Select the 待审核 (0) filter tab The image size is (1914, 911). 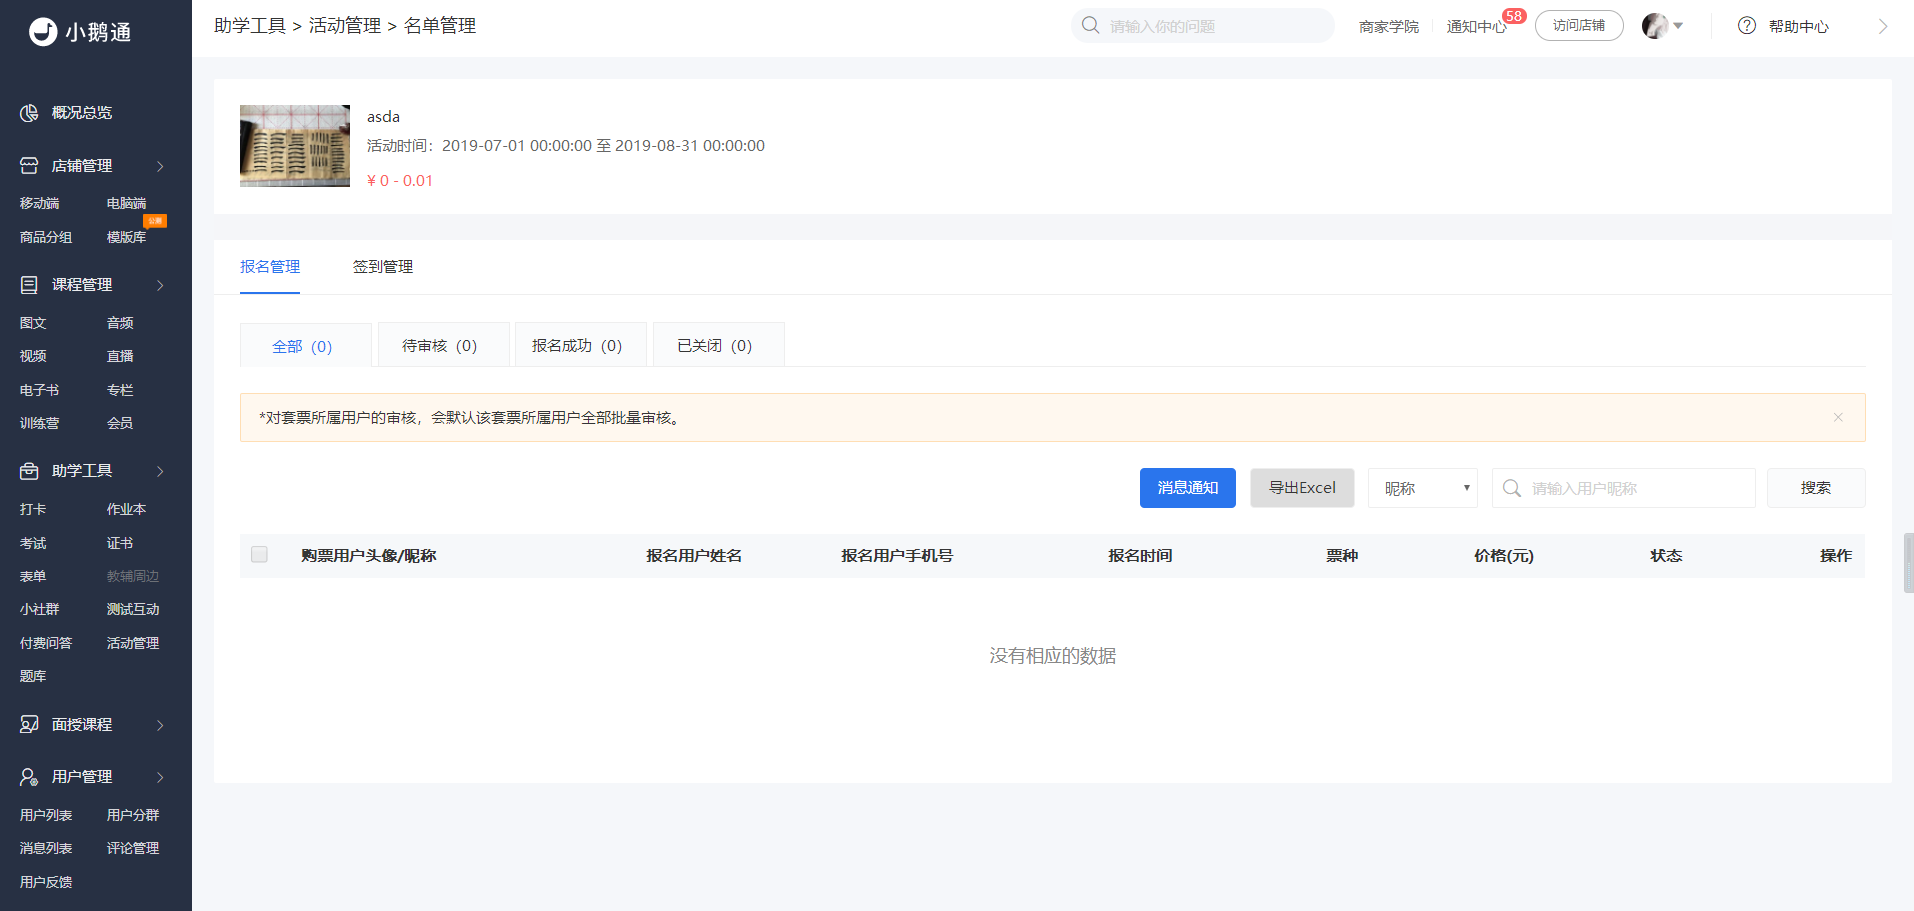[440, 345]
